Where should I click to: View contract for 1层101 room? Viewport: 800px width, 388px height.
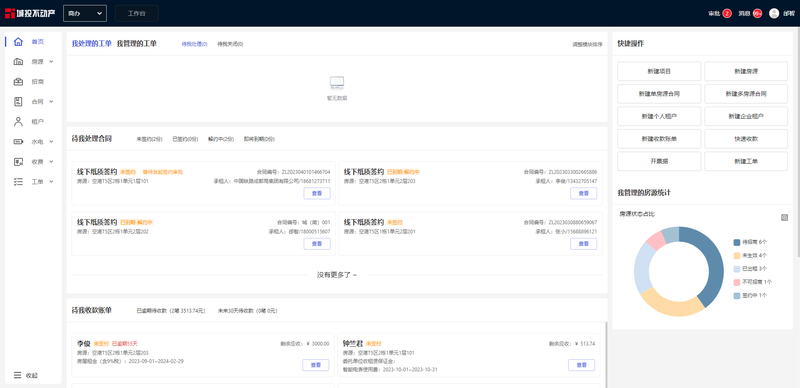coord(317,193)
